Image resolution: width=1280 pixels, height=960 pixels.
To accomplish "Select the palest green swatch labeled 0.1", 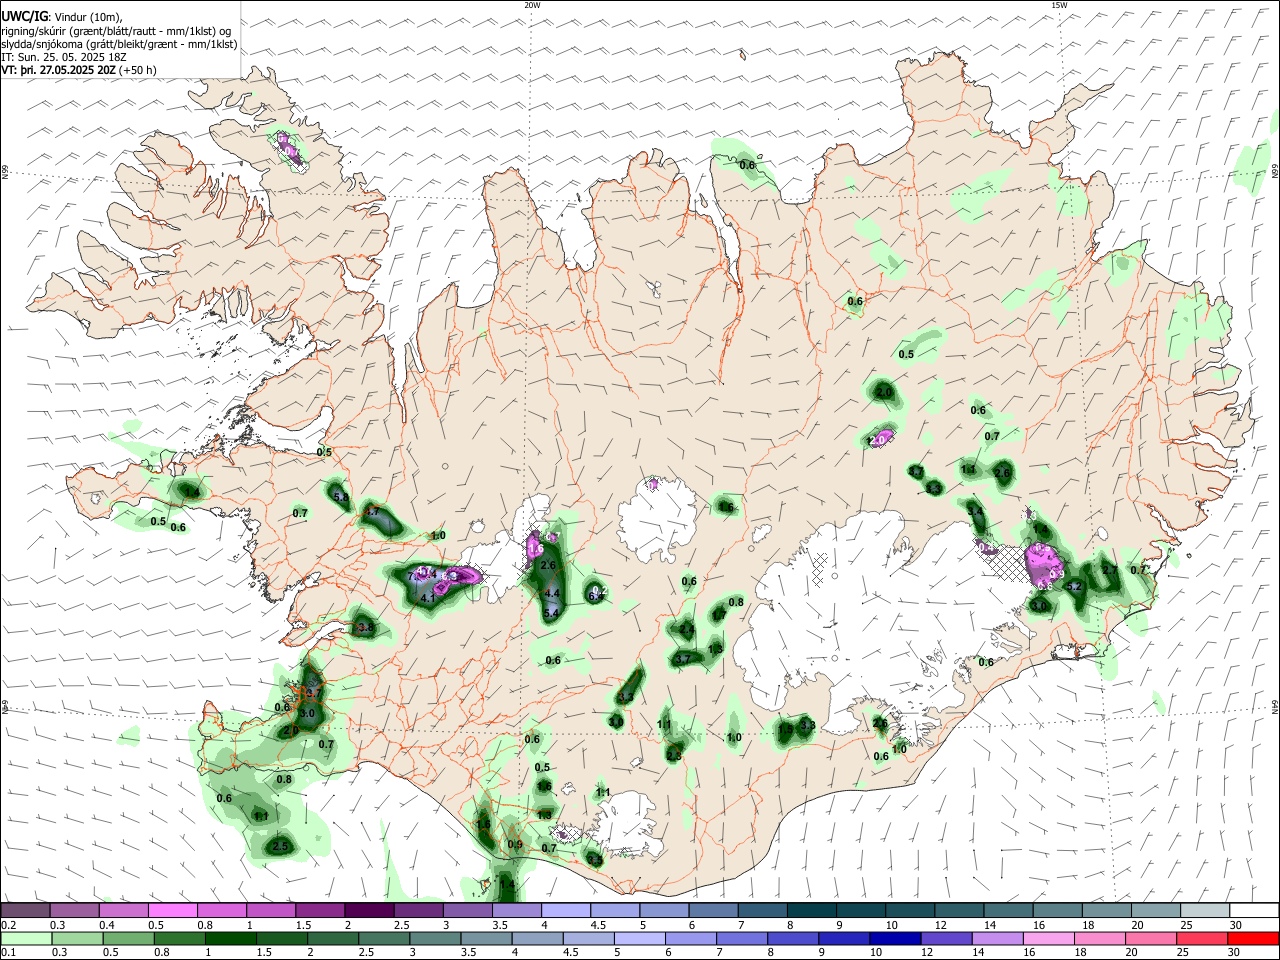I will [27, 938].
